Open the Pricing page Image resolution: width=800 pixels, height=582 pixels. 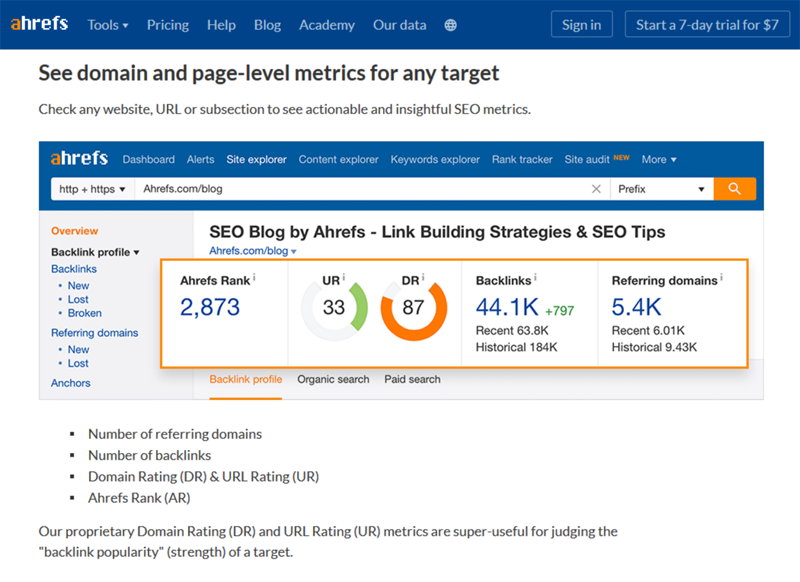[x=168, y=25]
